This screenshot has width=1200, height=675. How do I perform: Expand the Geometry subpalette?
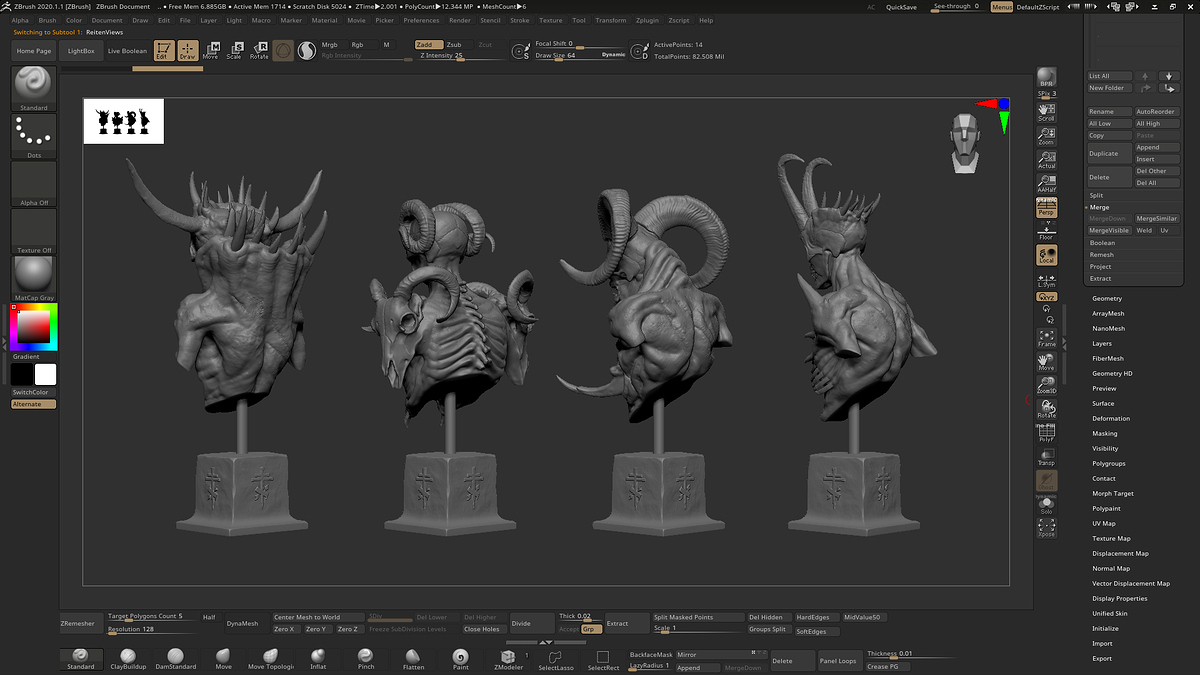1107,298
